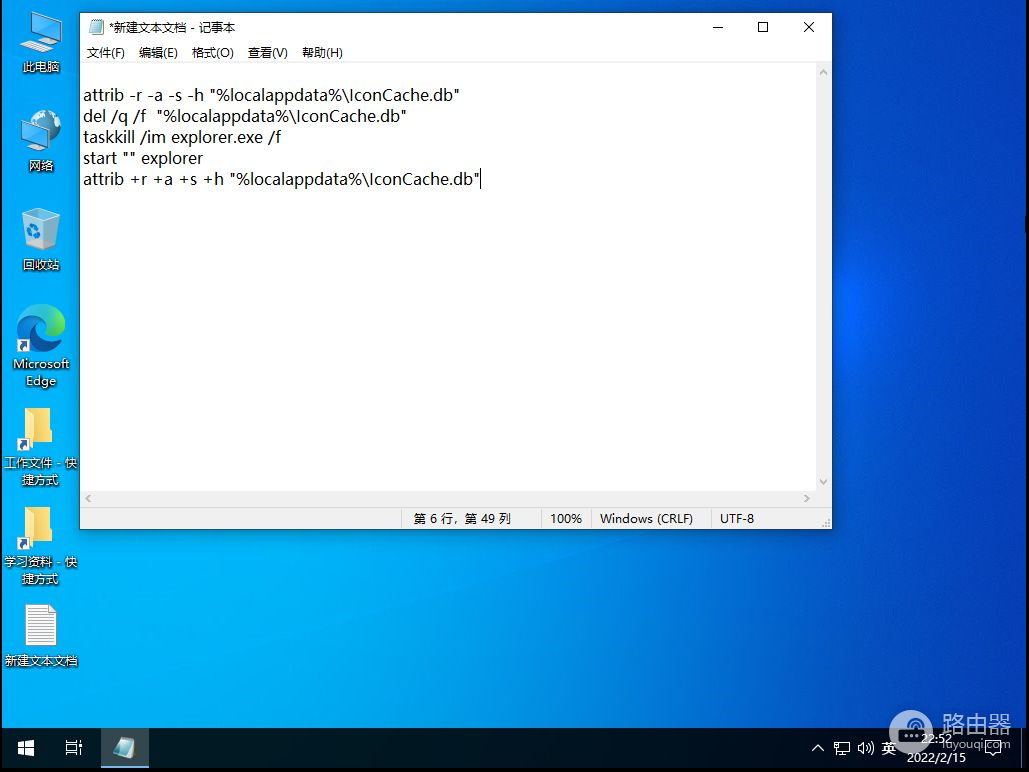Click the UTF-8 encoding status entry
This screenshot has height=772, width=1029.
(737, 519)
